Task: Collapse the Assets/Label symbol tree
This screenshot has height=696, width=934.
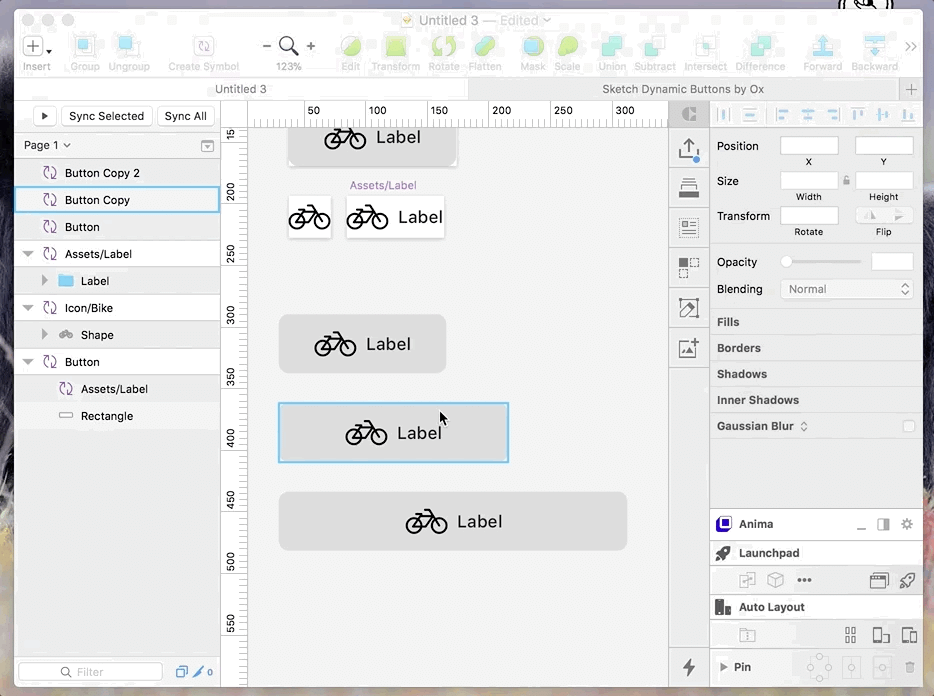Action: tap(27, 254)
